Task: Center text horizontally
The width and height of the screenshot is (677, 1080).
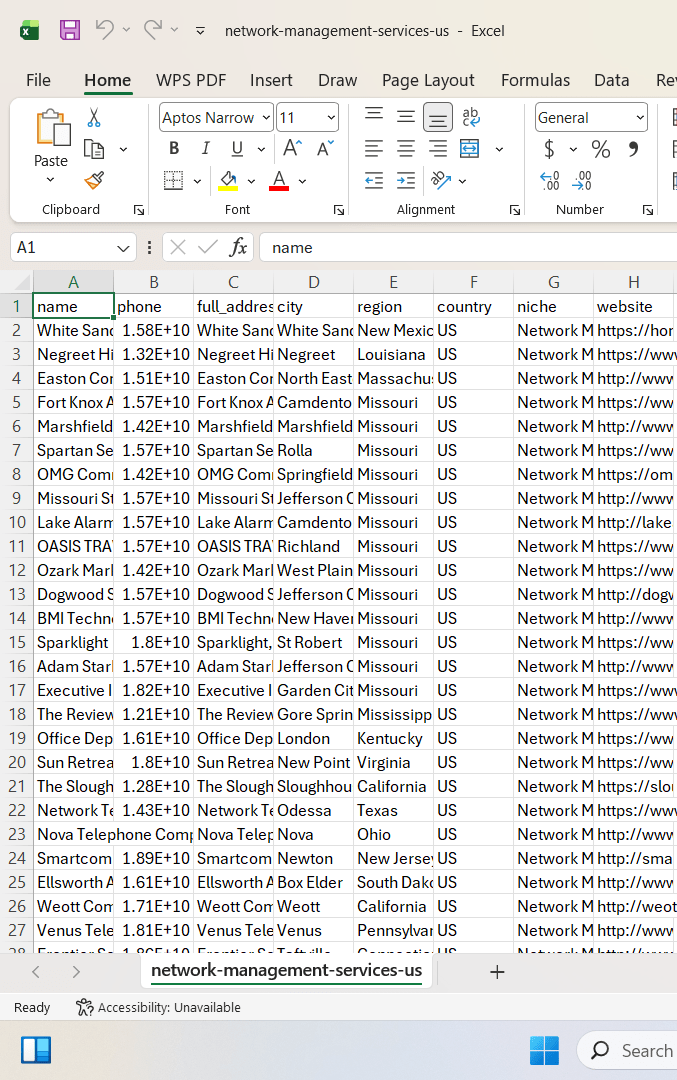Action: (x=406, y=148)
